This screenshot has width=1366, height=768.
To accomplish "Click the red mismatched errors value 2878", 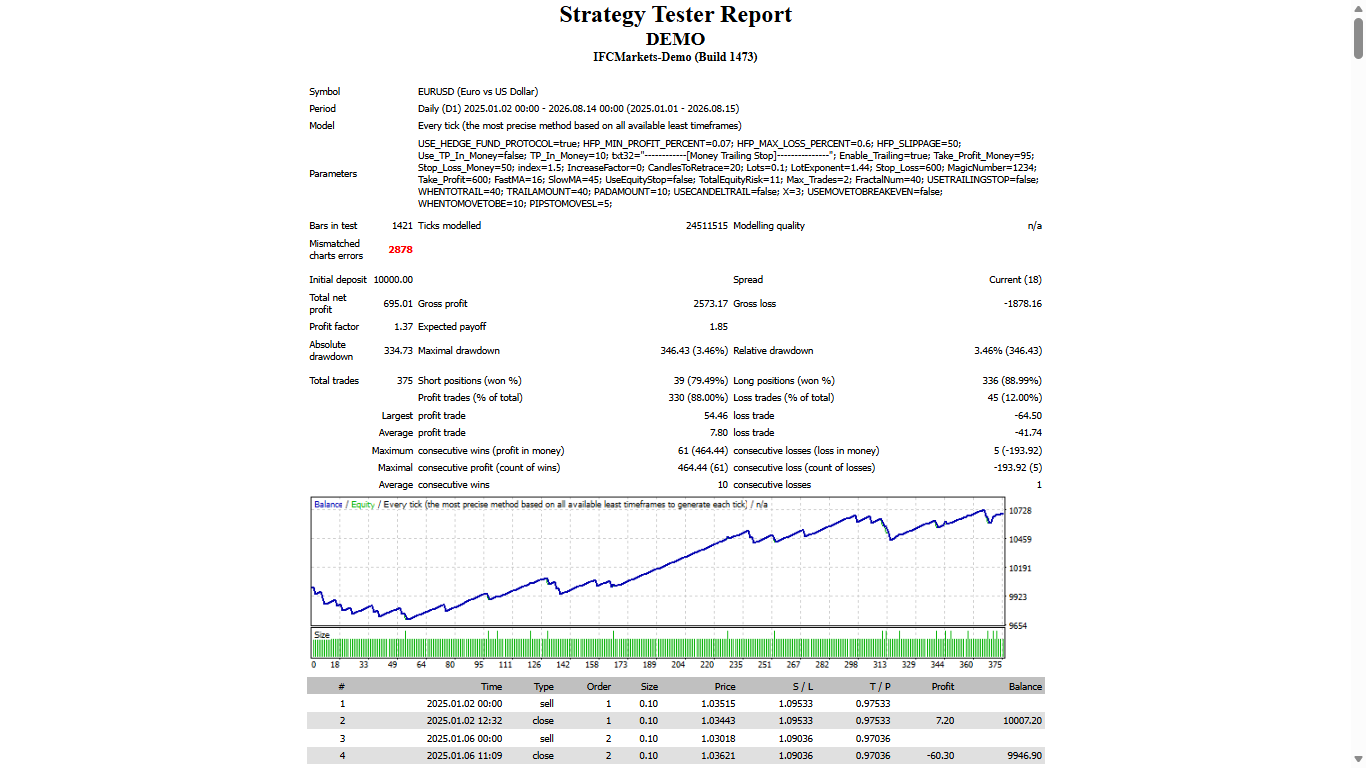I will pos(400,249).
